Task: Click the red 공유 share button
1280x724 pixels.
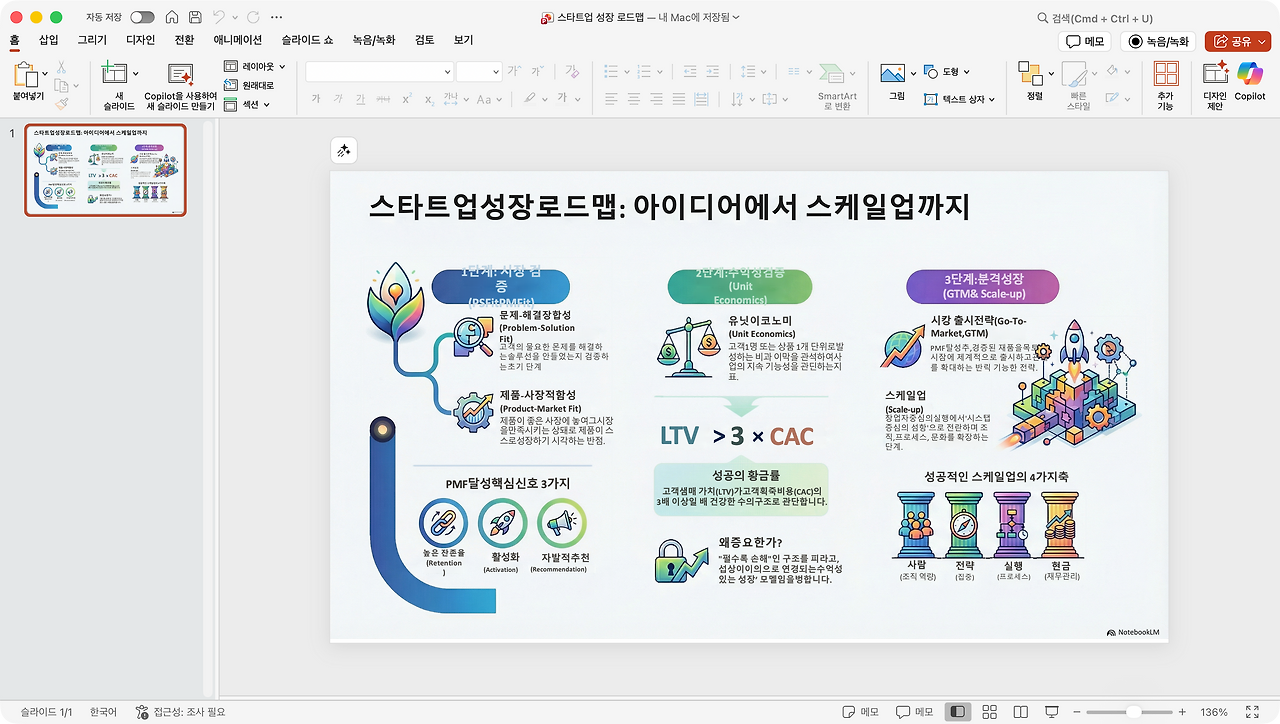Action: [1238, 42]
